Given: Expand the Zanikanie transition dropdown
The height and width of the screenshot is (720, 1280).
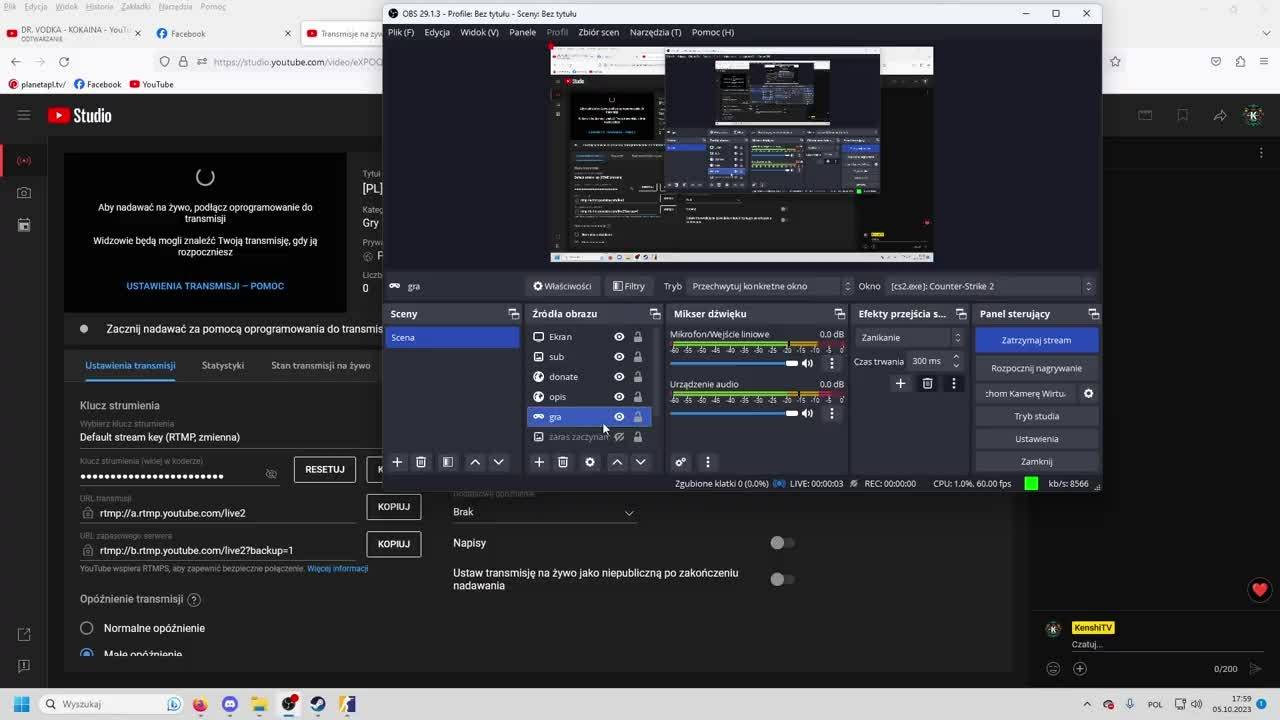Looking at the screenshot, I should tap(910, 337).
